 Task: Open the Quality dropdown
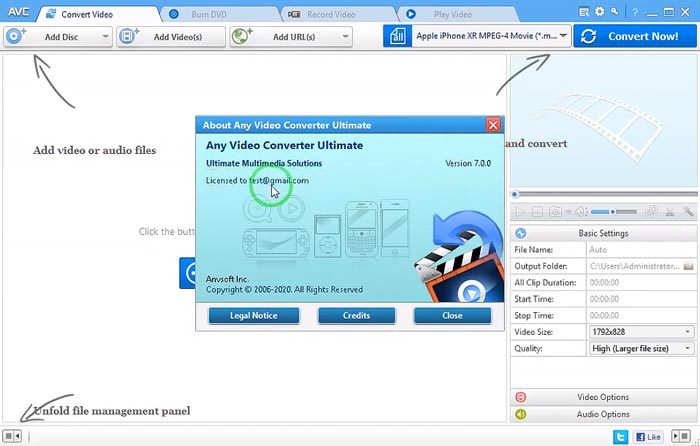tap(642, 348)
